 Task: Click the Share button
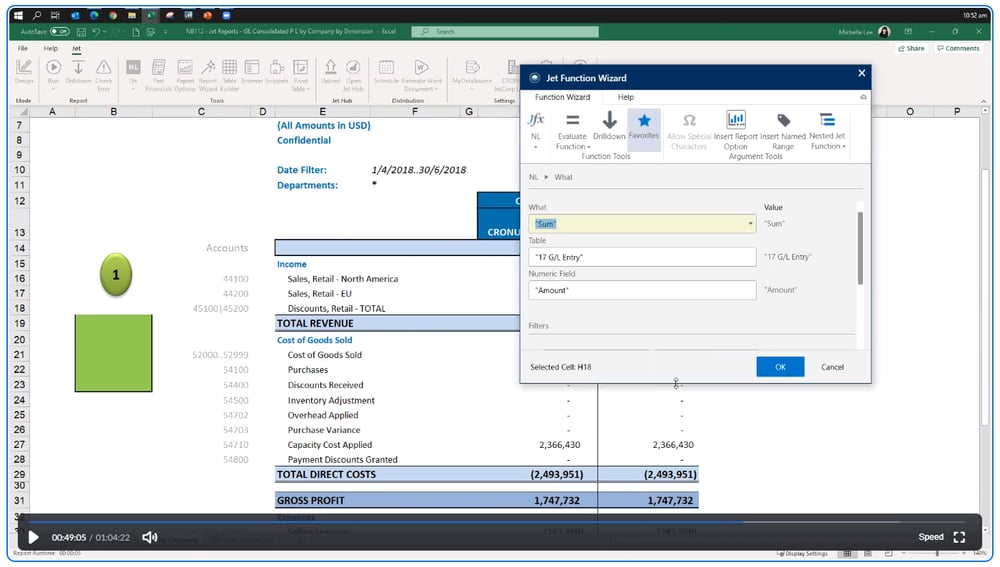point(911,48)
